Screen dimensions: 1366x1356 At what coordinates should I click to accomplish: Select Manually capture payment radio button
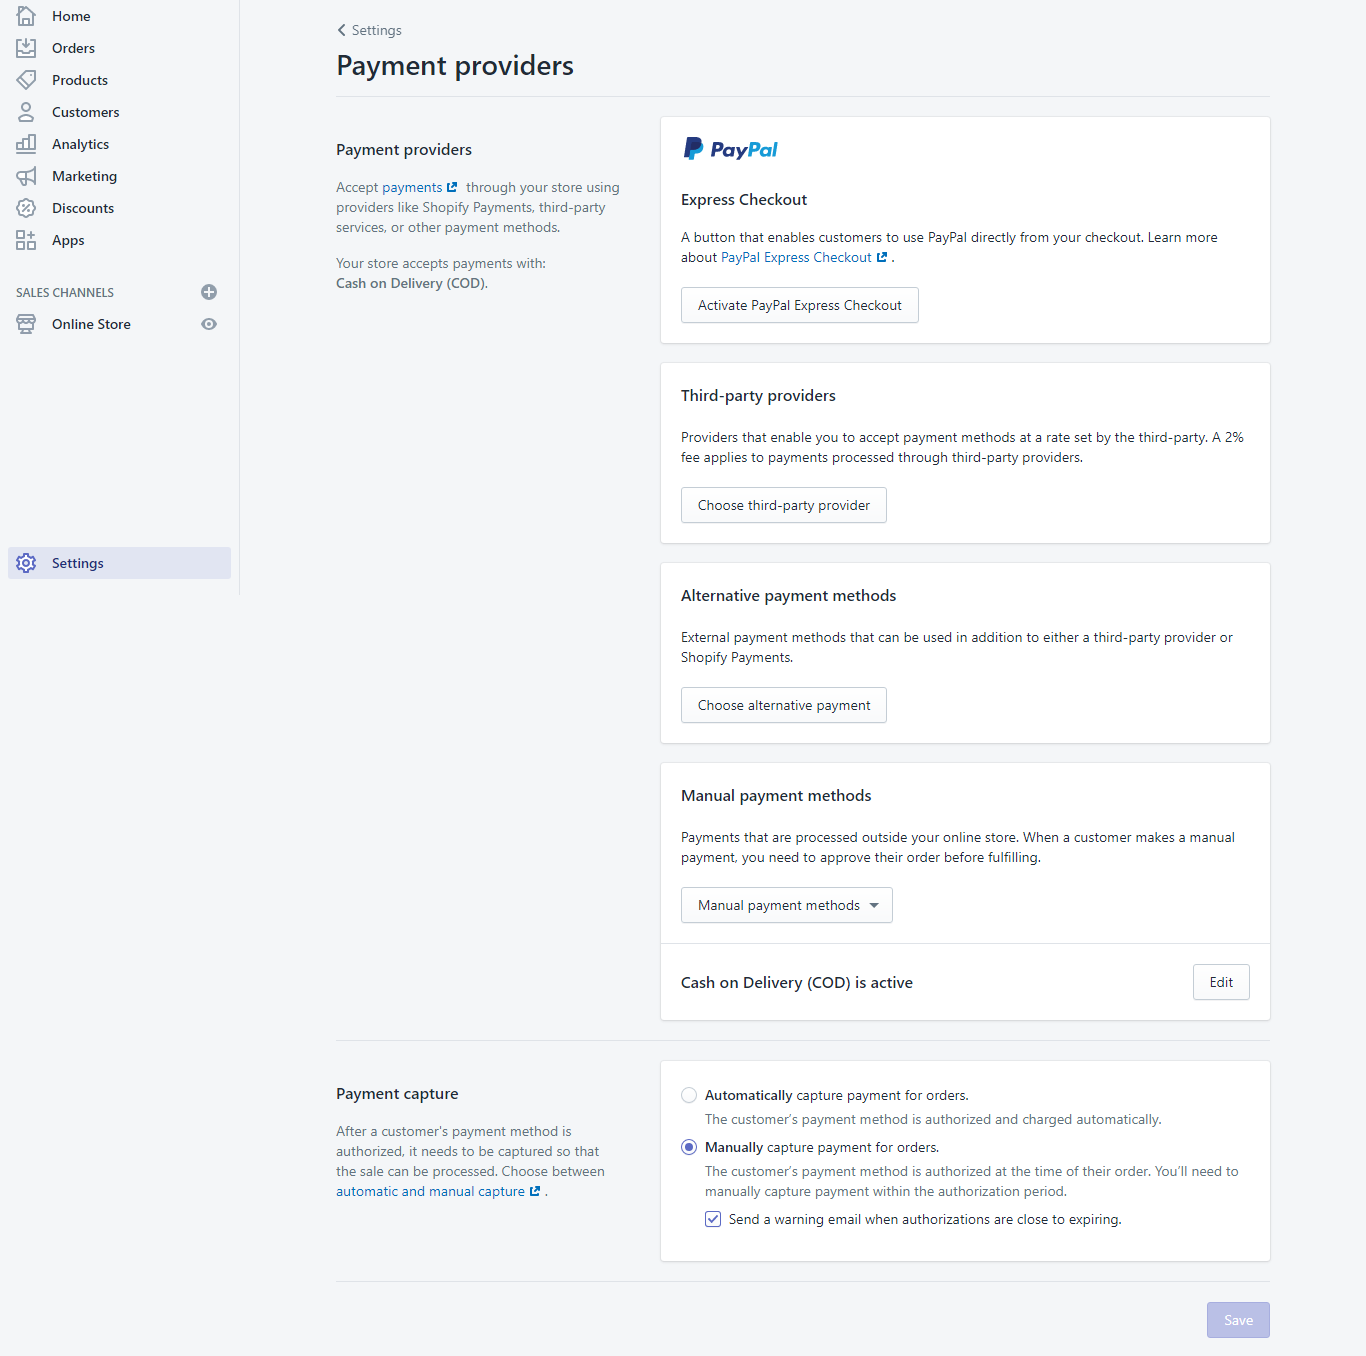pos(689,1147)
